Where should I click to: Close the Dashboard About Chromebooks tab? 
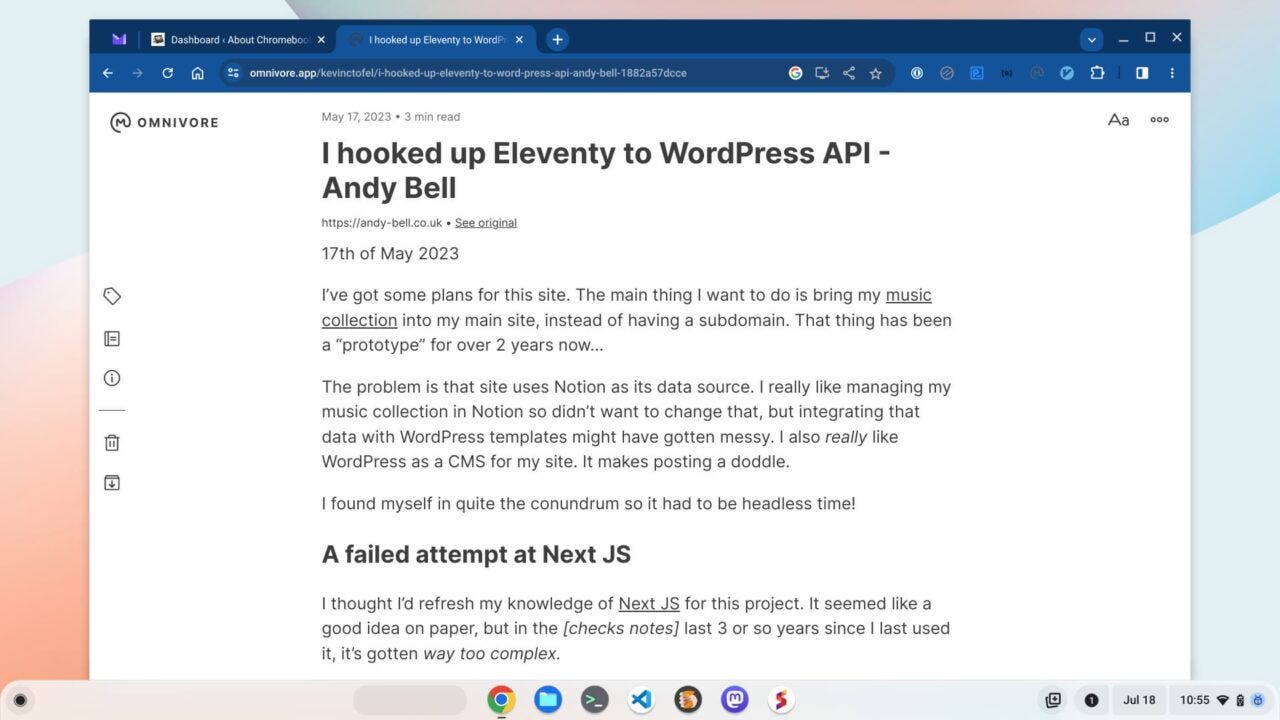[321, 40]
